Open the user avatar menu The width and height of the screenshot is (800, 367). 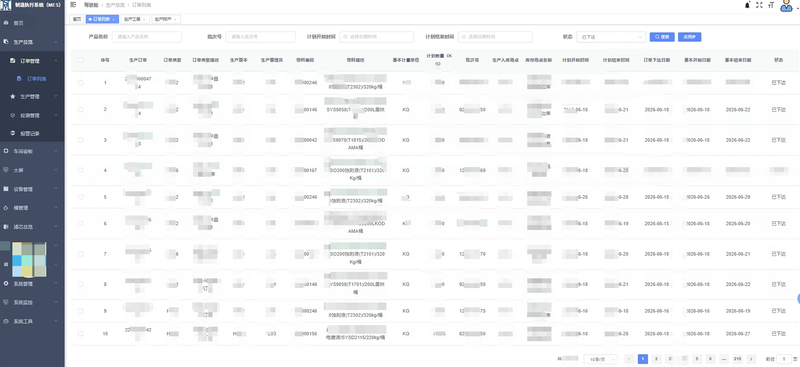(786, 6)
